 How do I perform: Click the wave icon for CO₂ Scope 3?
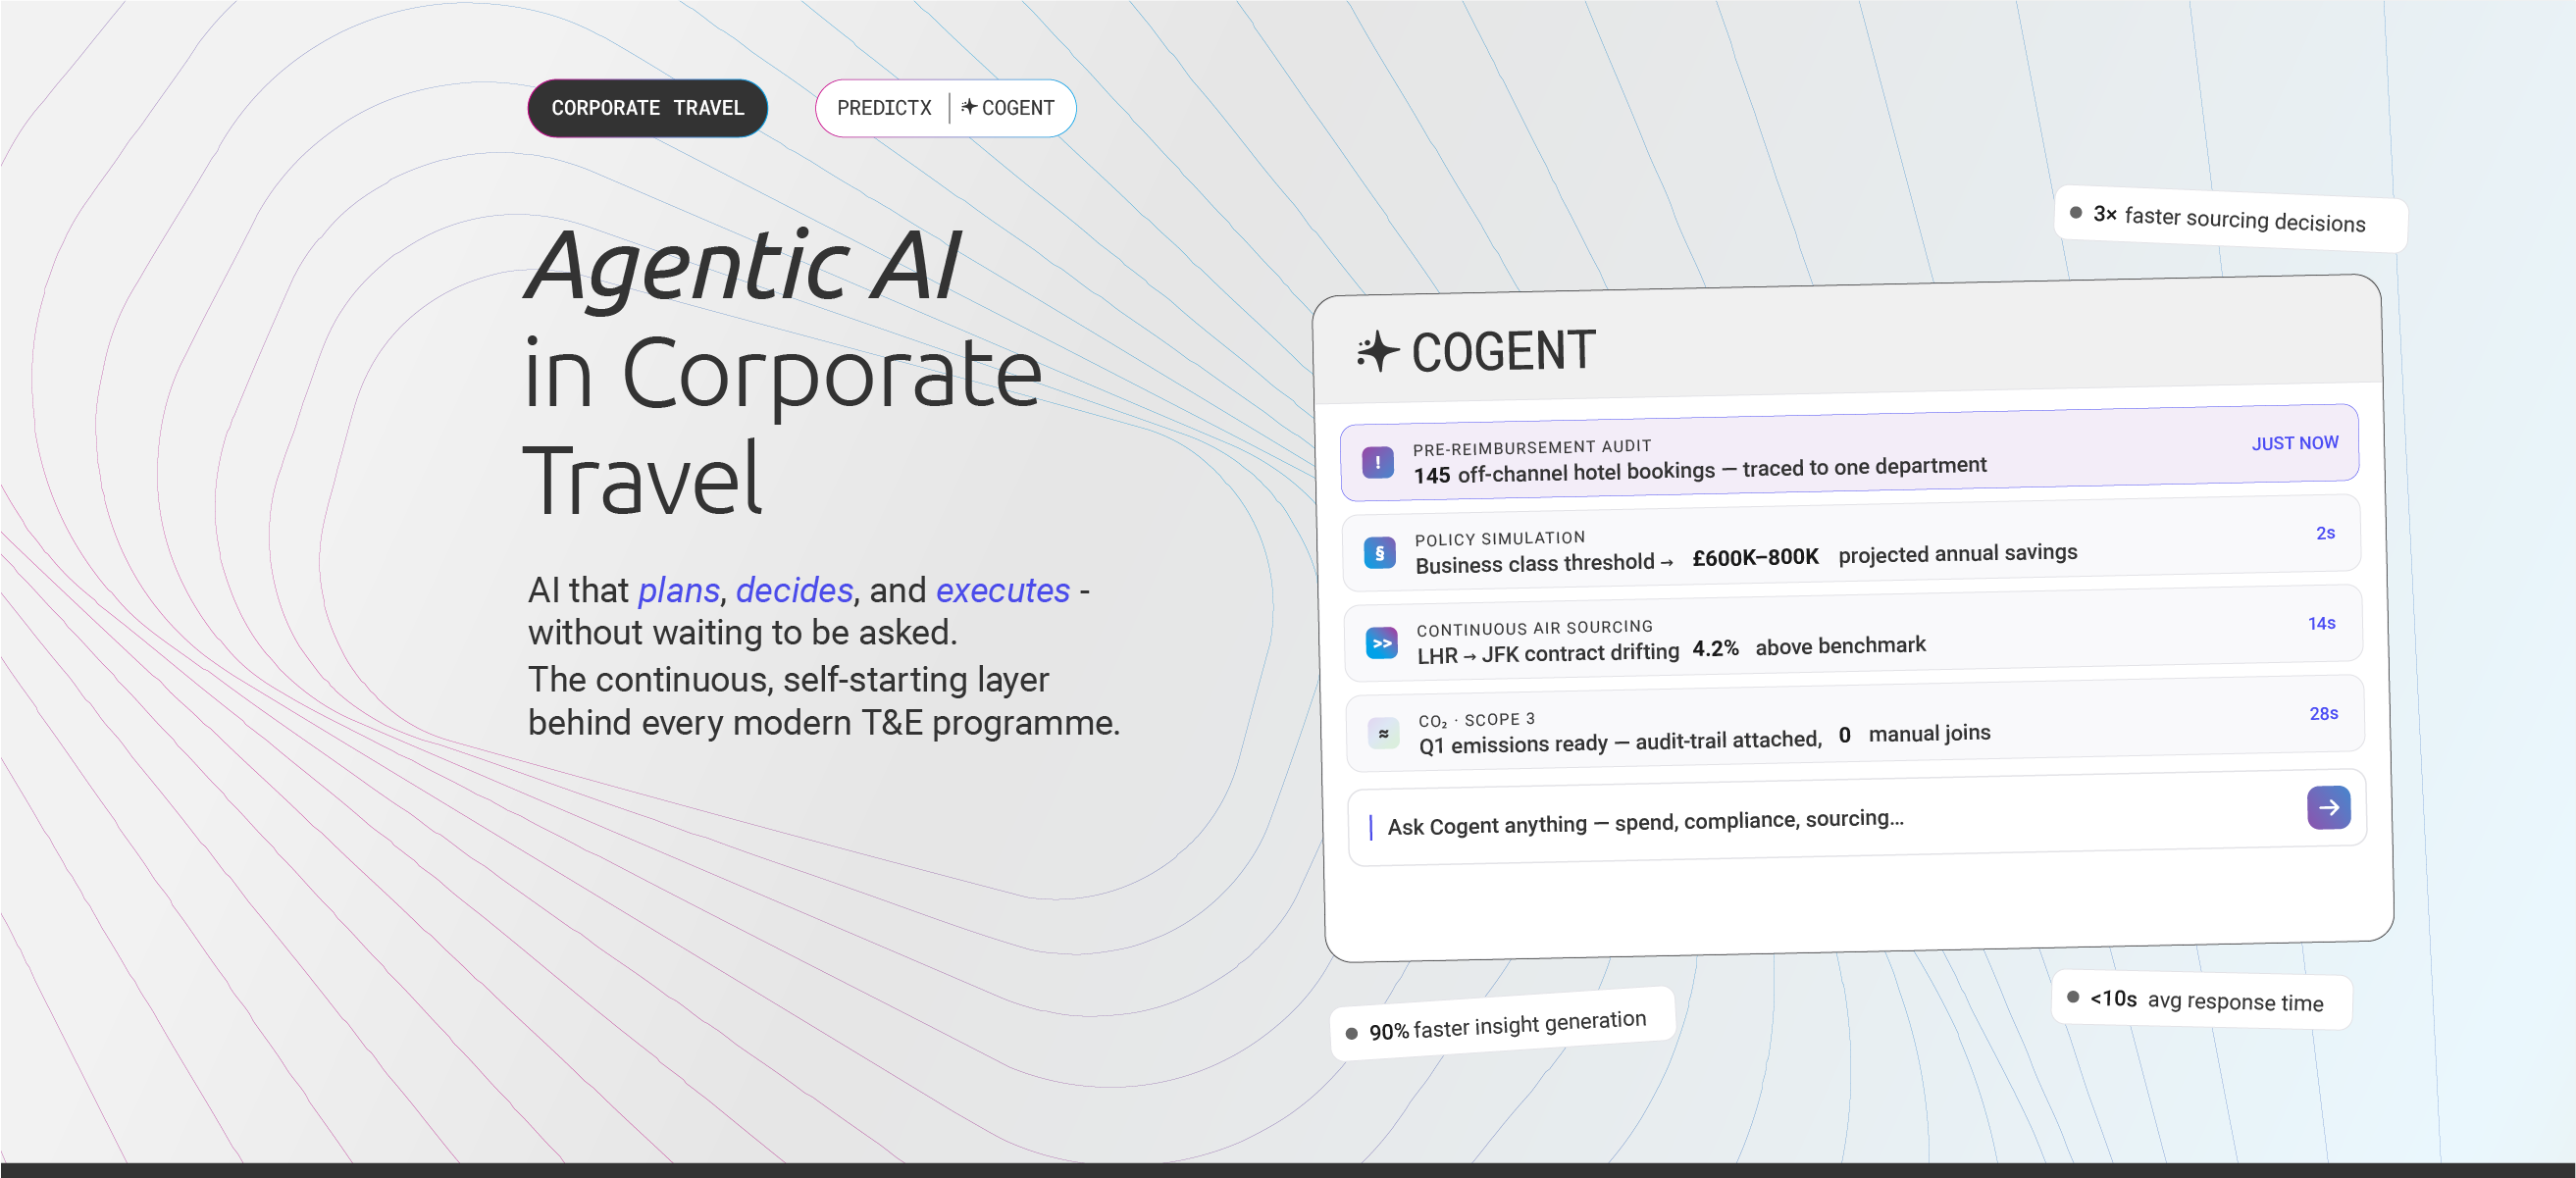pyautogui.click(x=1384, y=733)
